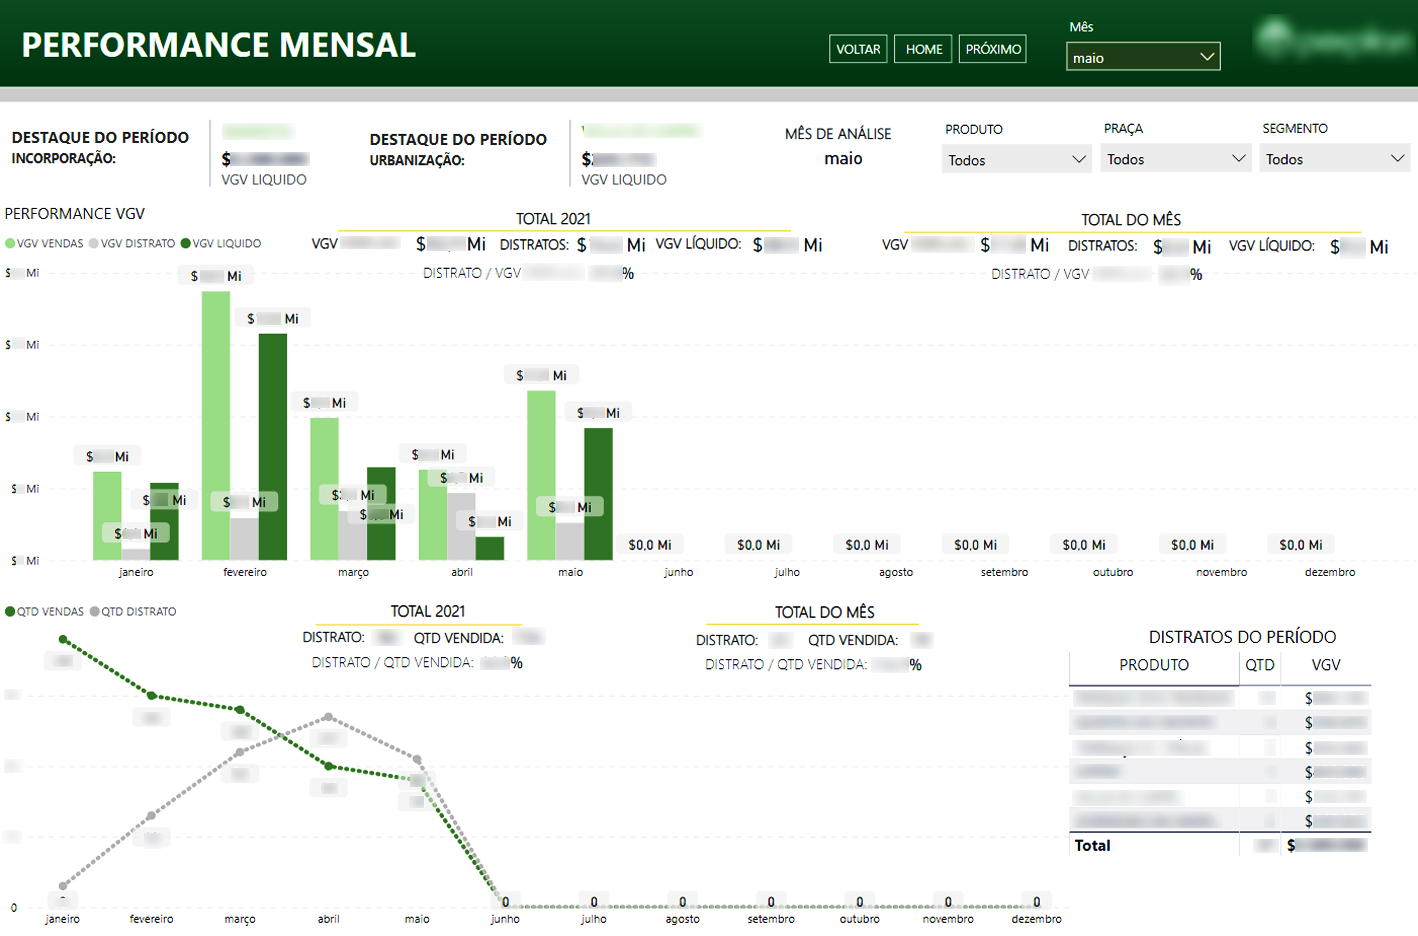Screen dimensions: 1418x936
Task: Click the PERFORMANCE VGV chart title
Action: coord(75,213)
